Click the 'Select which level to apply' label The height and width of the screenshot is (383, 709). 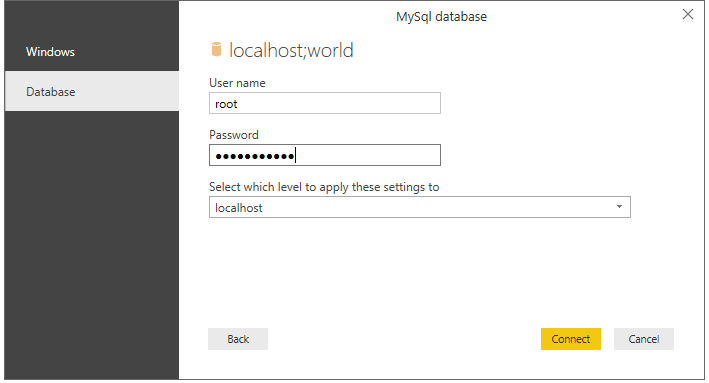click(324, 187)
